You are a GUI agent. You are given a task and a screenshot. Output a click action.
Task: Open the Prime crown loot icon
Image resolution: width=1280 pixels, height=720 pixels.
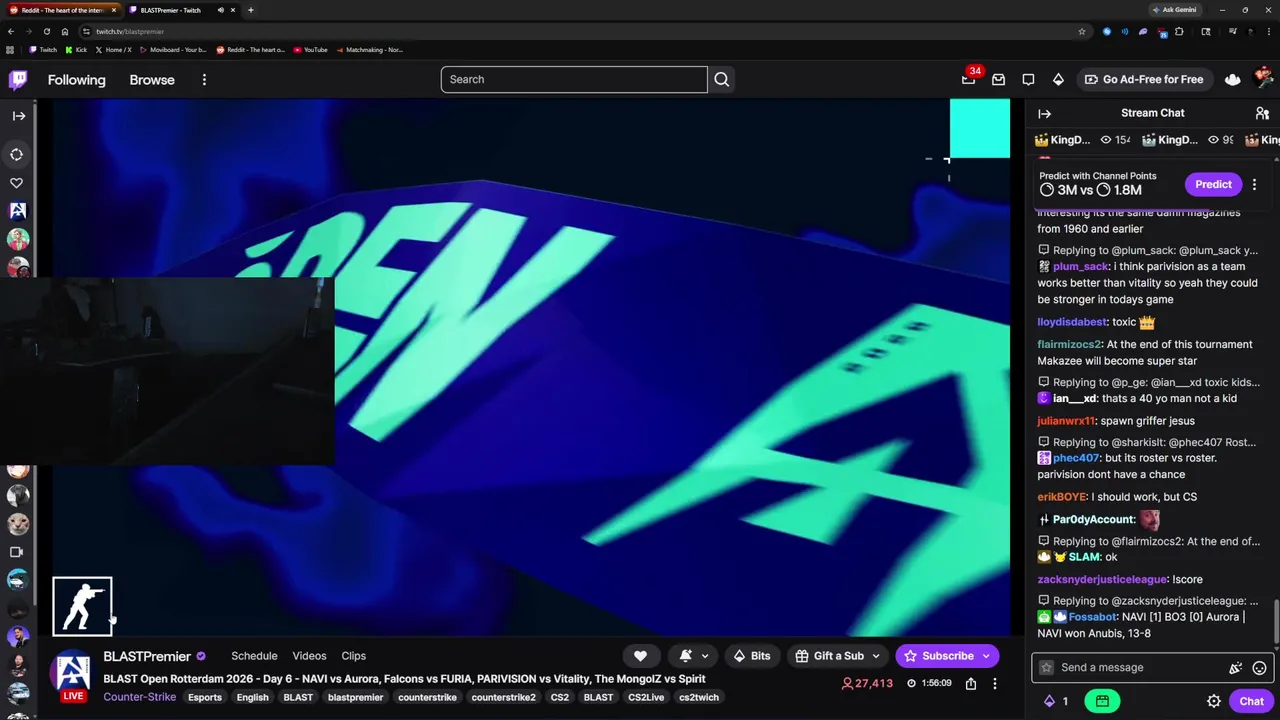click(x=1232, y=79)
